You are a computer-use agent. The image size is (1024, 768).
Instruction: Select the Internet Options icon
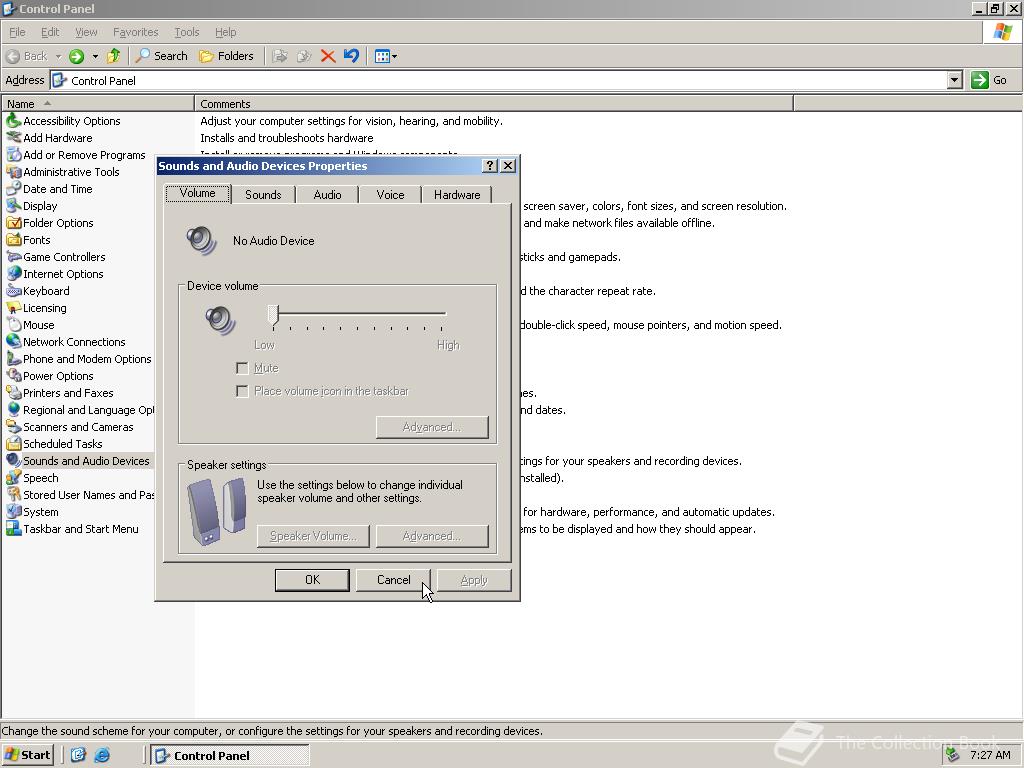pyautogui.click(x=13, y=274)
